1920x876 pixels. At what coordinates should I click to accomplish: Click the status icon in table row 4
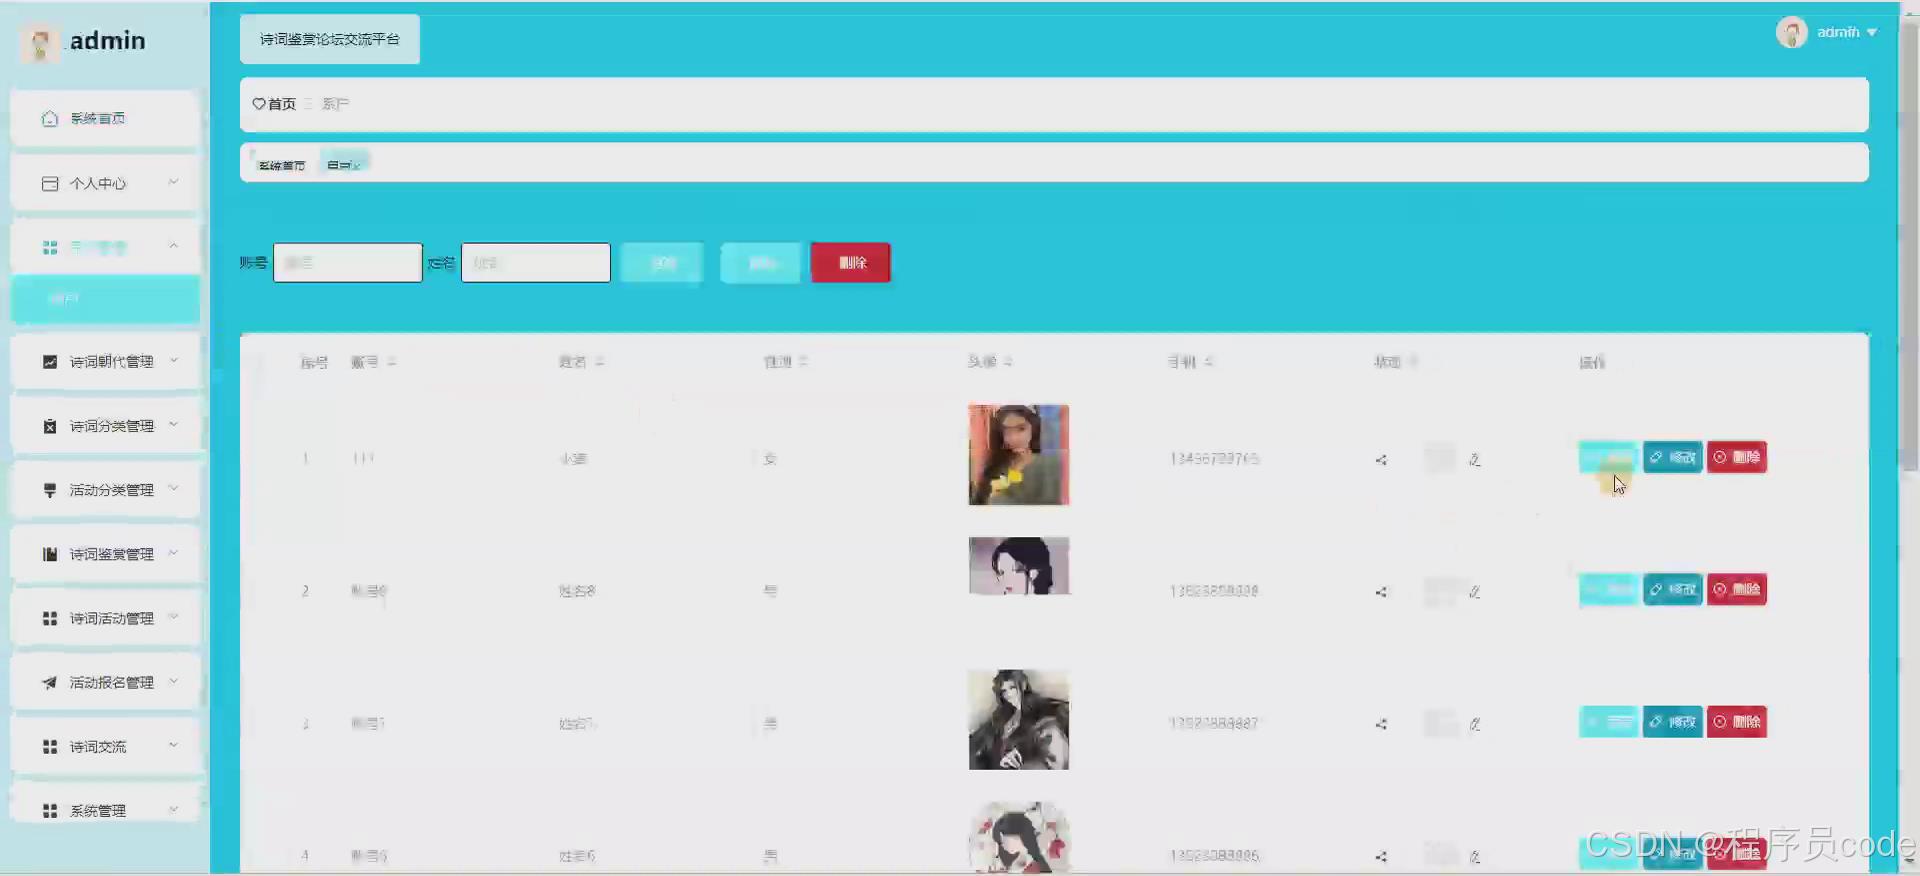[1381, 857]
